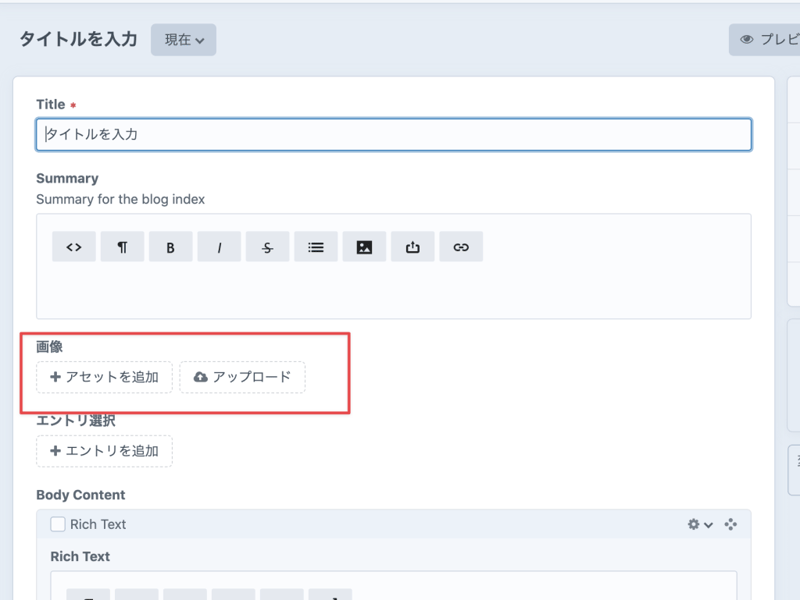800x600 pixels.
Task: Open the paragraph format tool in Summary
Action: click(122, 247)
